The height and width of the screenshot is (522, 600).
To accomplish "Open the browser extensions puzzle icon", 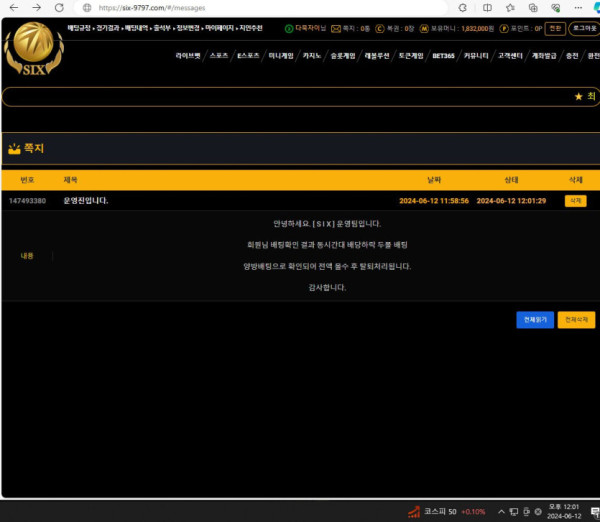I will coord(463,8).
